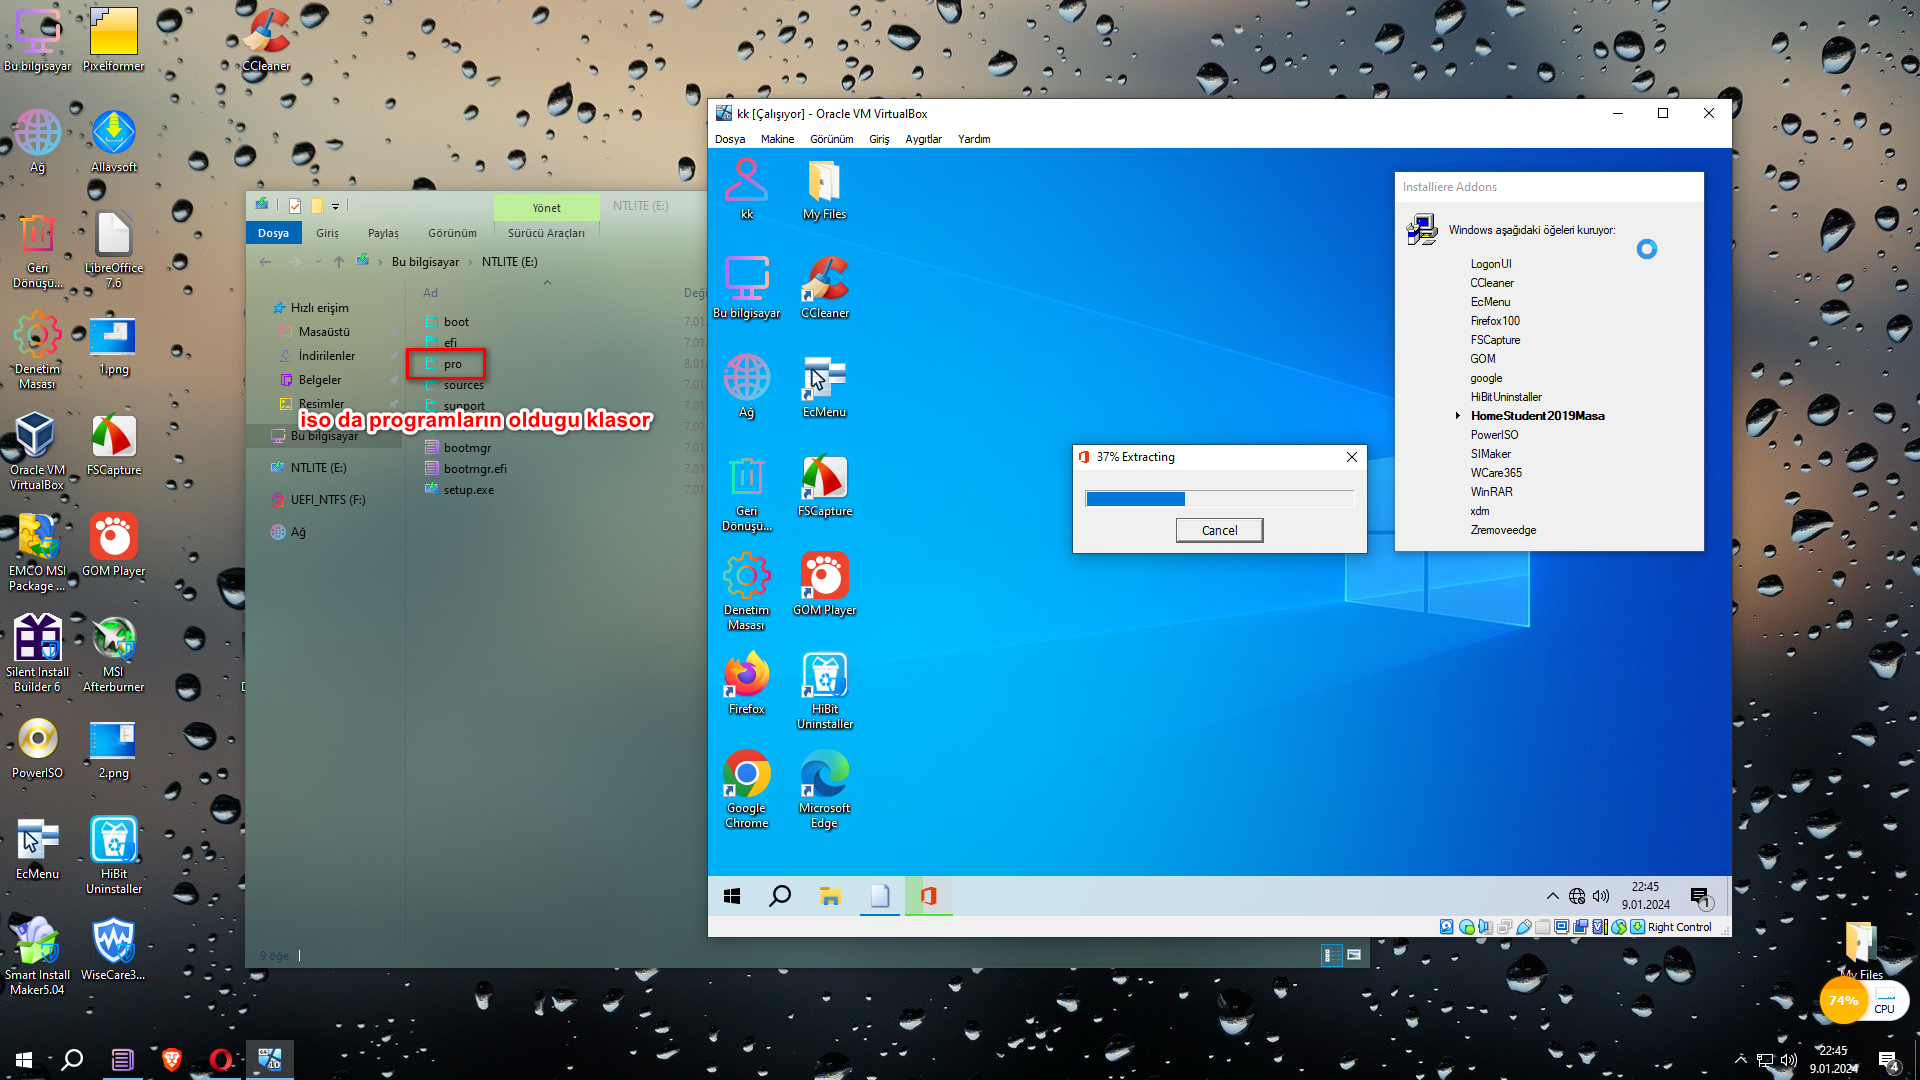The width and height of the screenshot is (1920, 1080).
Task: Click the extraction progress bar
Action: [x=1219, y=498]
